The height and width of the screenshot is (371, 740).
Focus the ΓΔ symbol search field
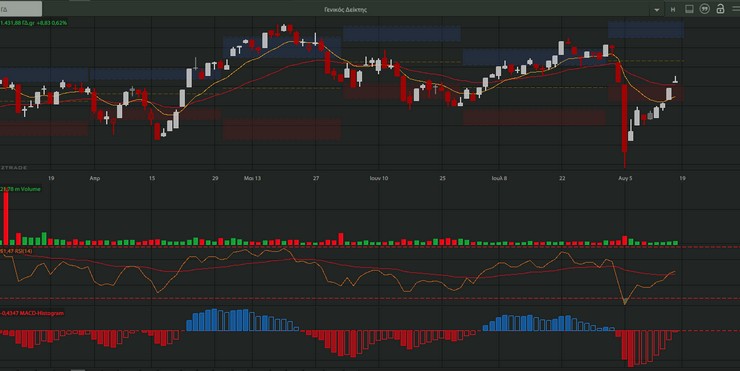tap(21, 9)
